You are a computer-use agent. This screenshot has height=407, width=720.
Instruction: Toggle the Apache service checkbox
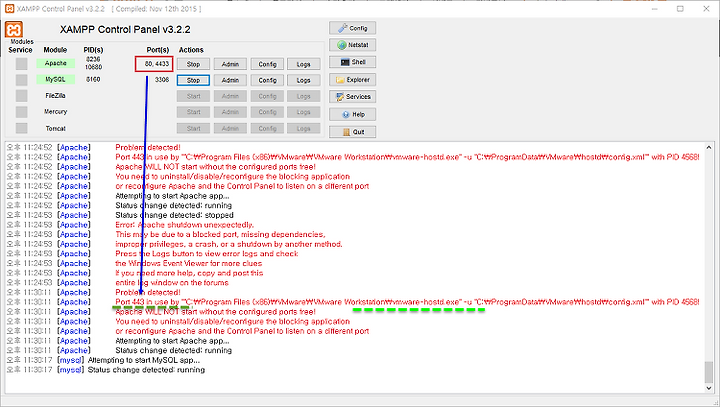tap(22, 64)
